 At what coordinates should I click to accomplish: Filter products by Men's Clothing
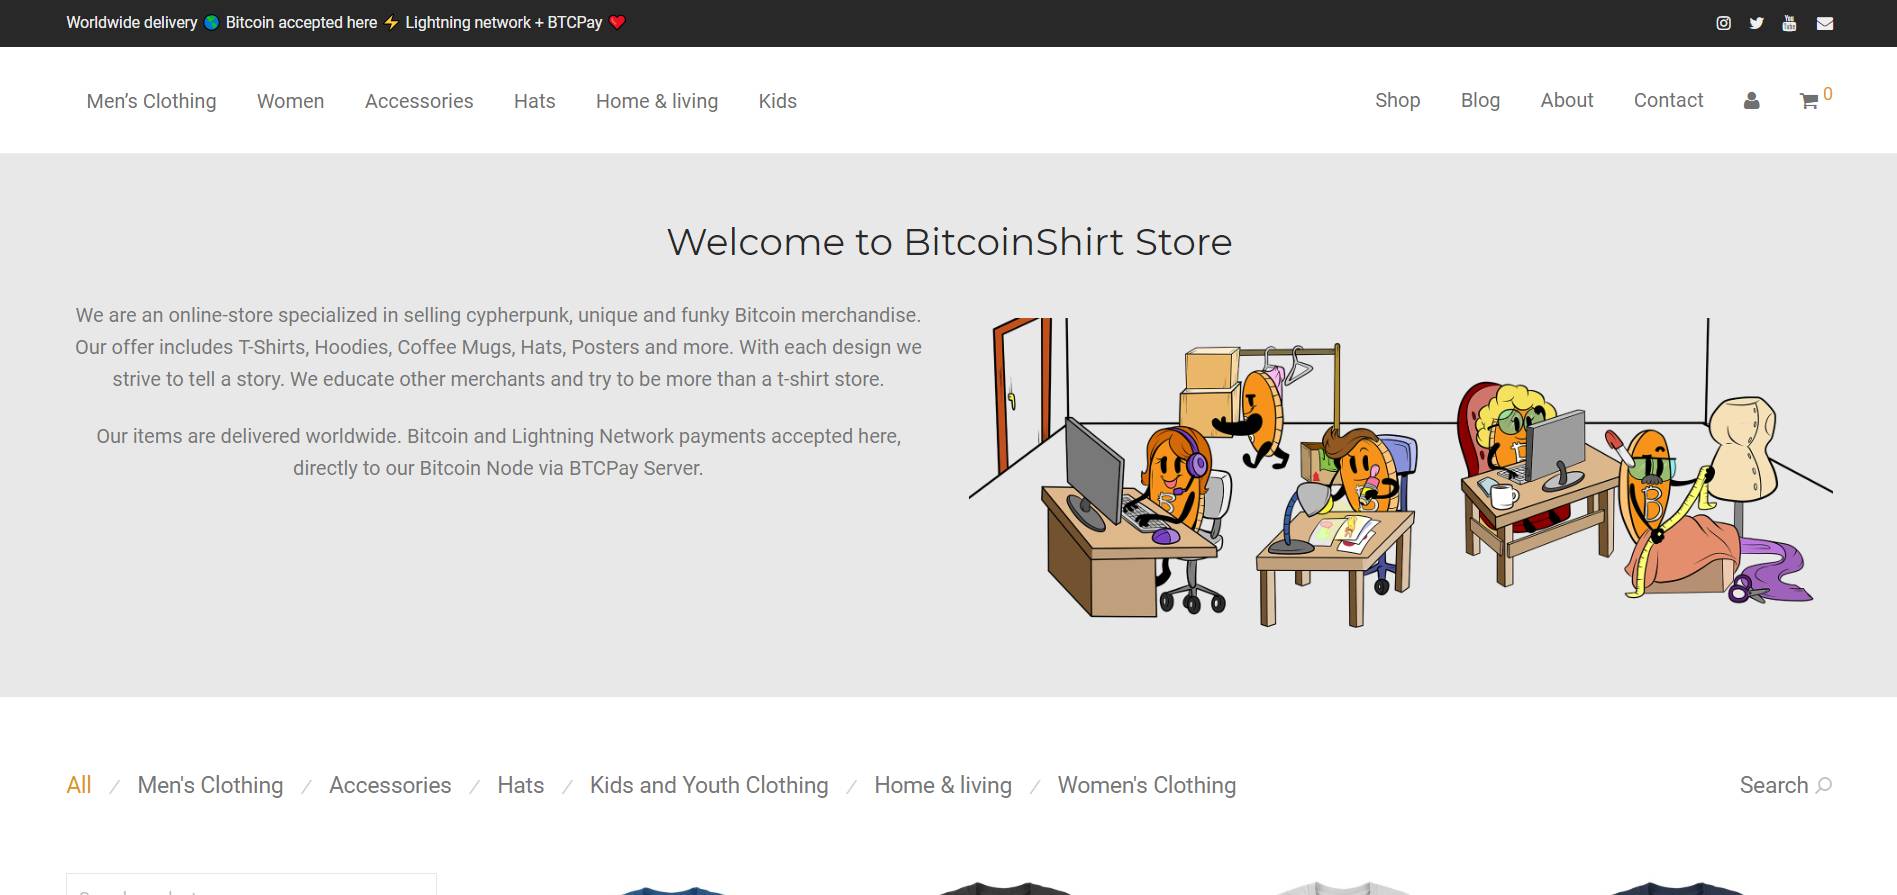coord(210,785)
